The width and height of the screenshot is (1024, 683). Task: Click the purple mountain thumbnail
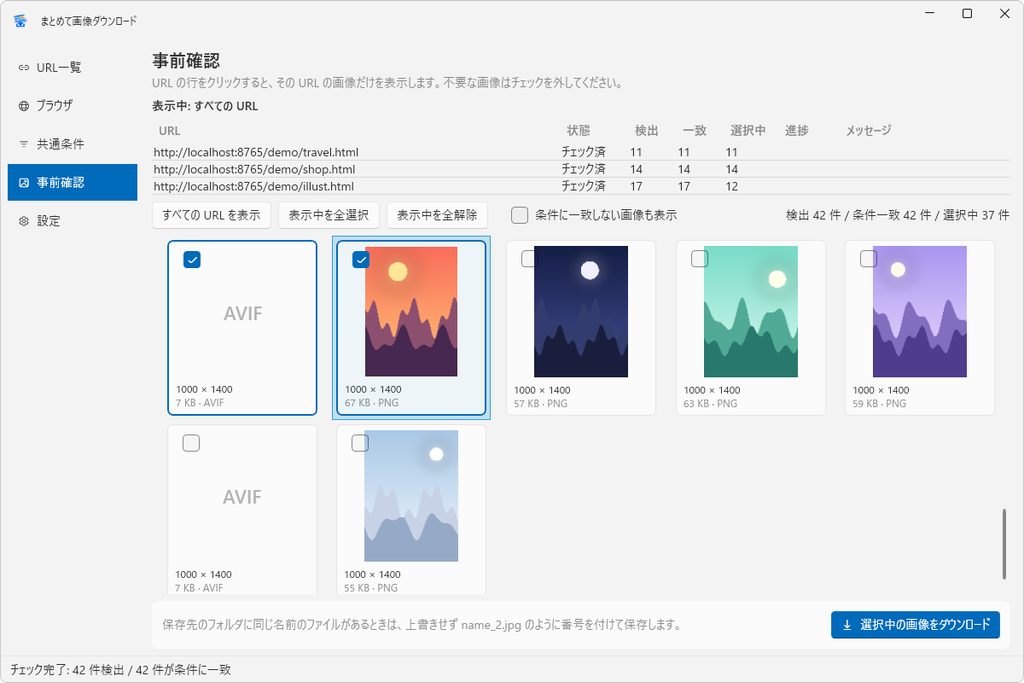[920, 311]
